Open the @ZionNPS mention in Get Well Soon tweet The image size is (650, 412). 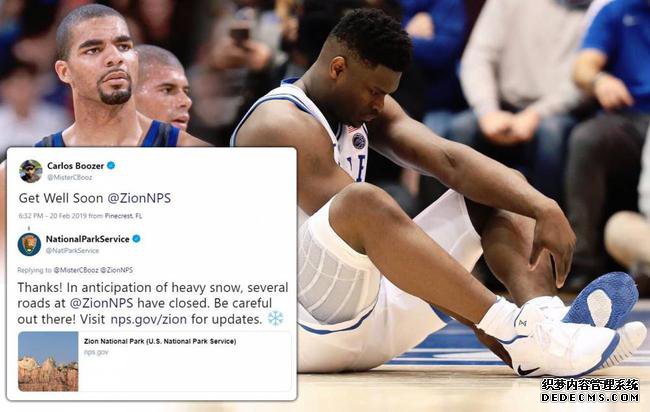coord(139,198)
